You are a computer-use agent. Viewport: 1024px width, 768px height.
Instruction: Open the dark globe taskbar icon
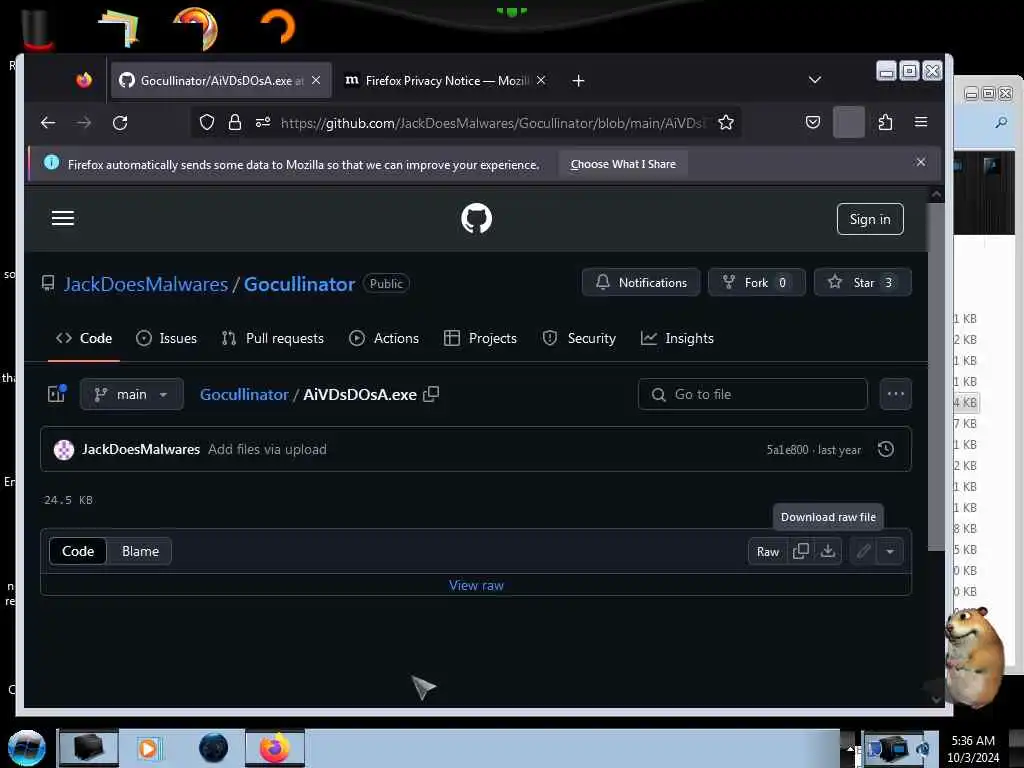tap(213, 748)
